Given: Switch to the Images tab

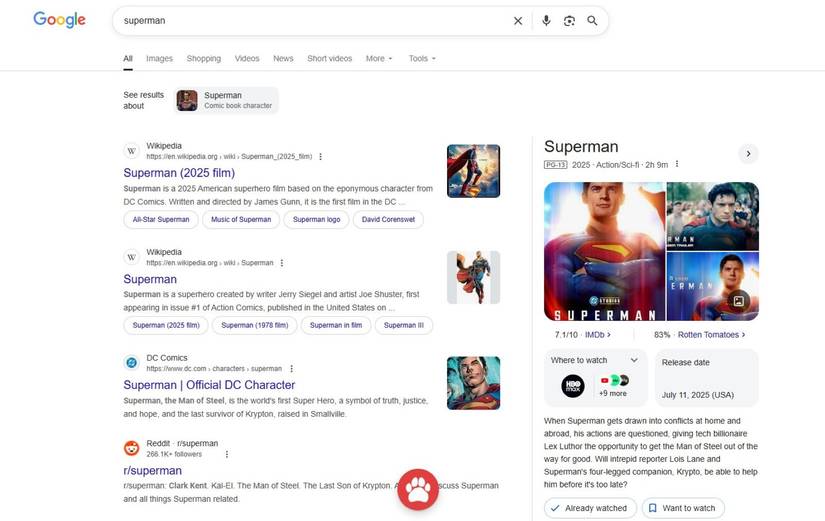Looking at the screenshot, I should point(159,58).
